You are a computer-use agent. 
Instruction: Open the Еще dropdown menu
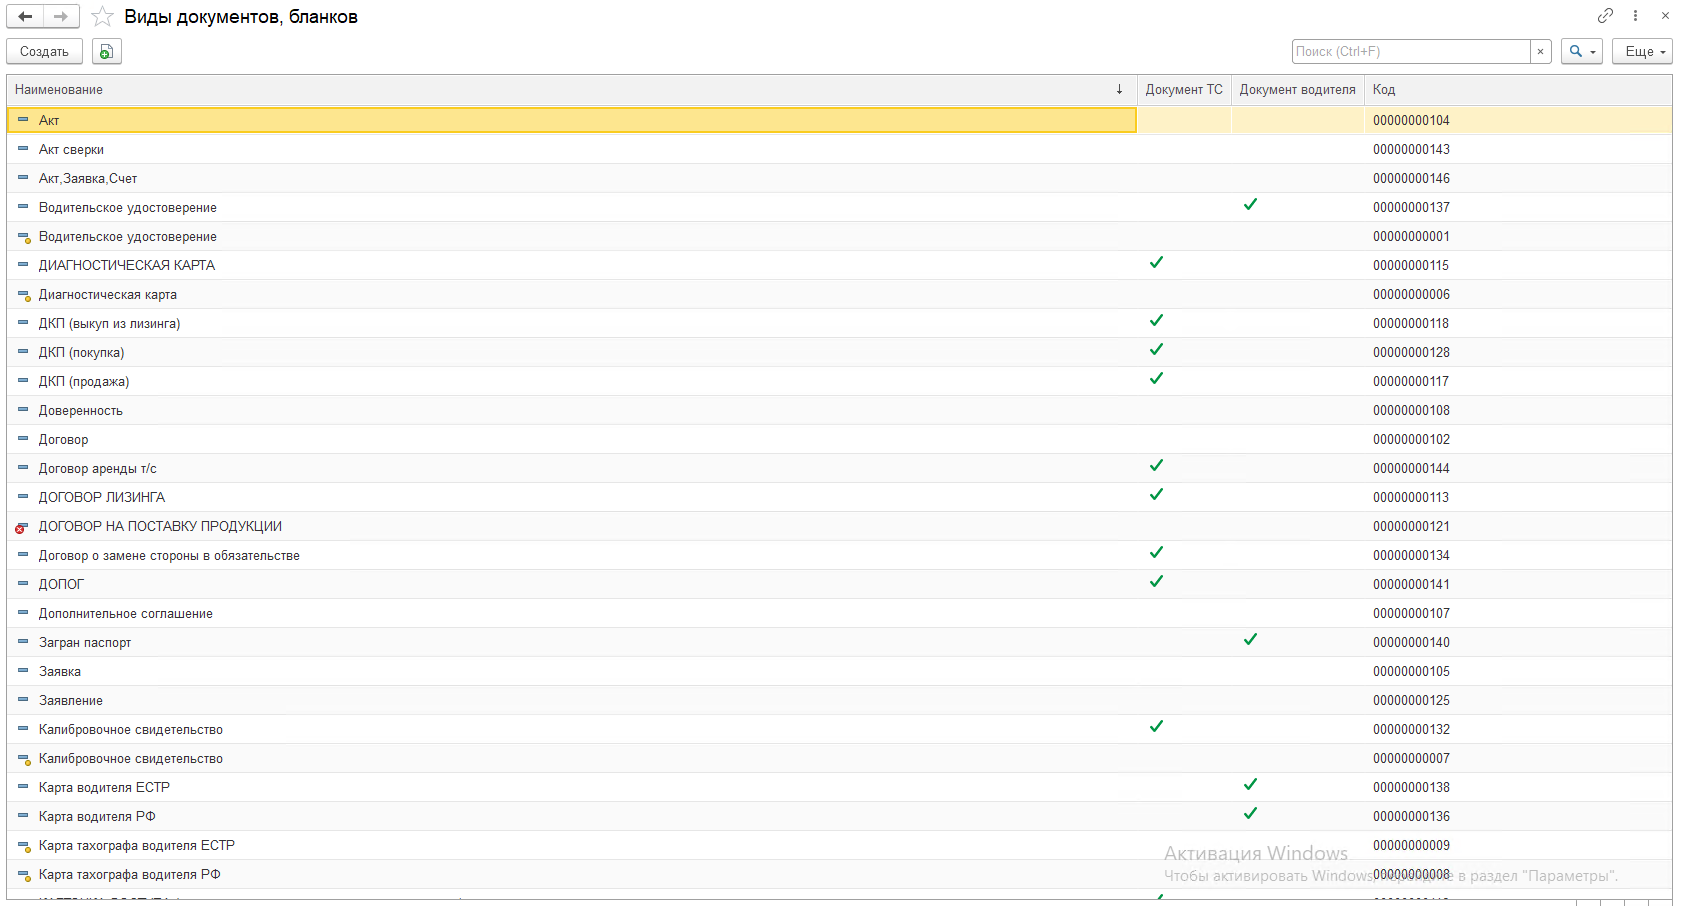coord(1641,51)
